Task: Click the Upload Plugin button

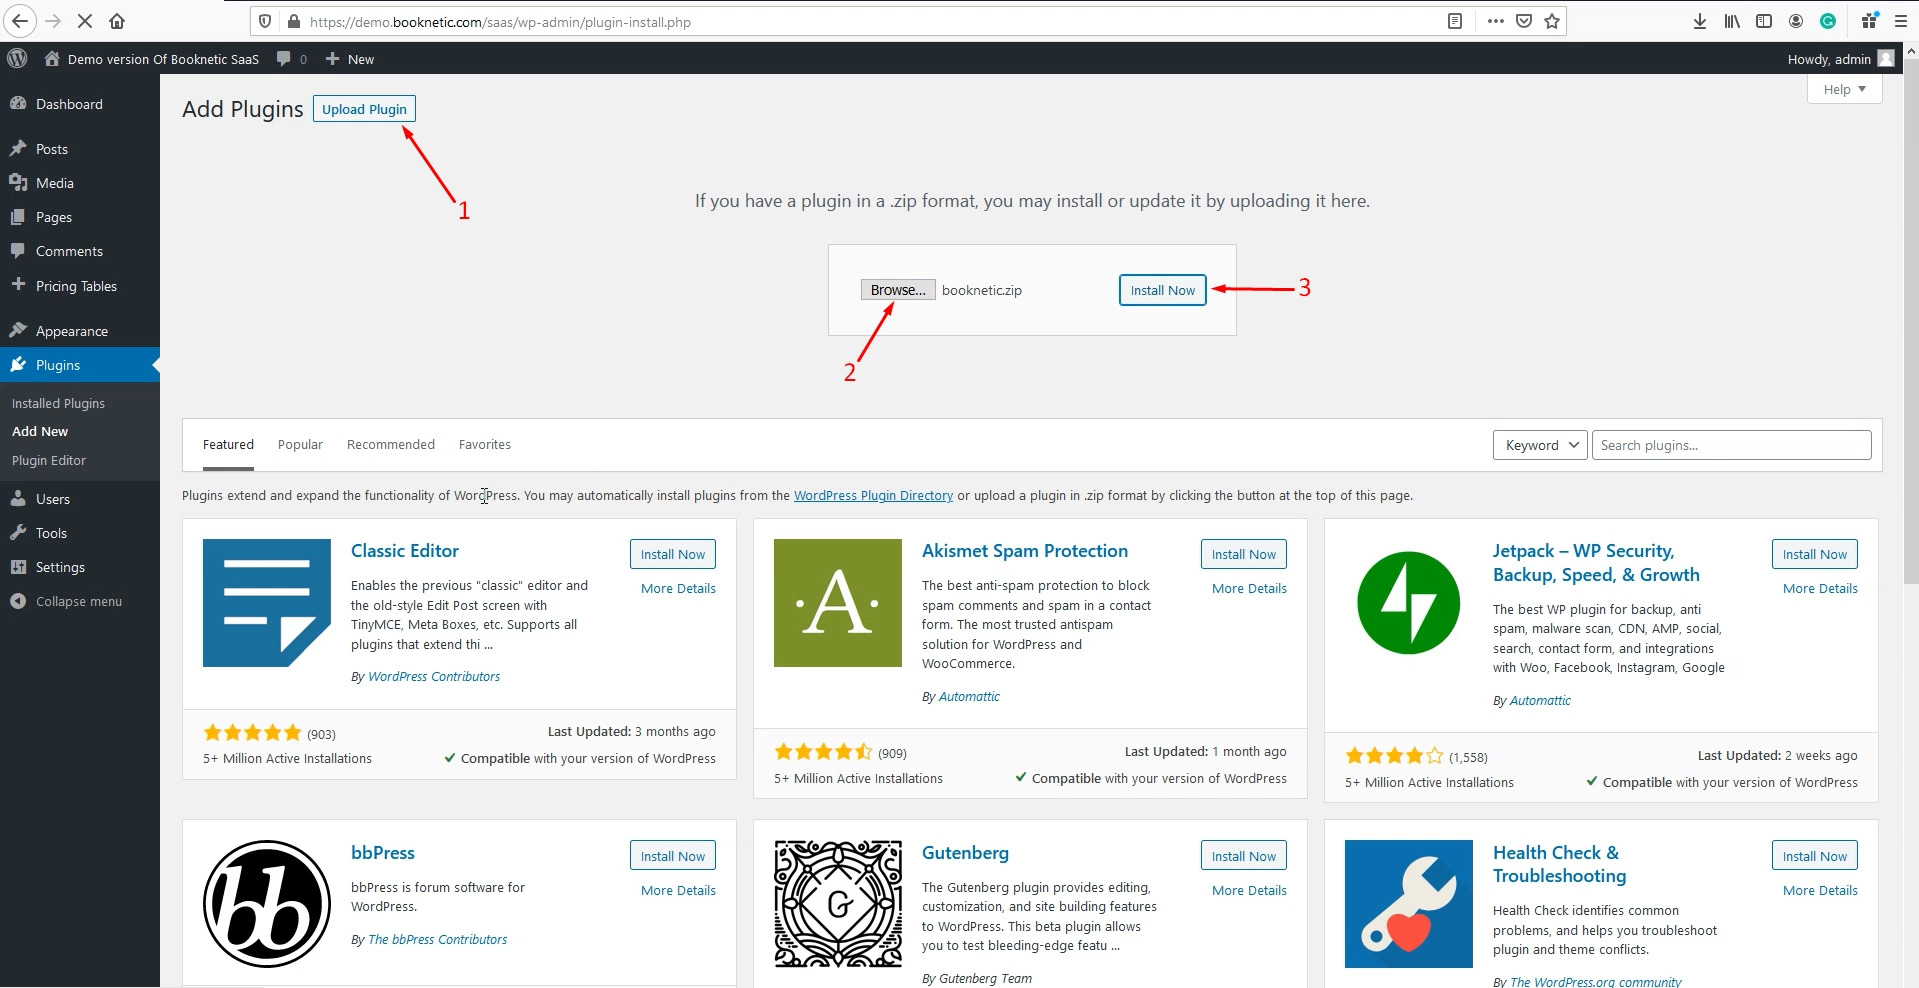Action: tap(364, 108)
